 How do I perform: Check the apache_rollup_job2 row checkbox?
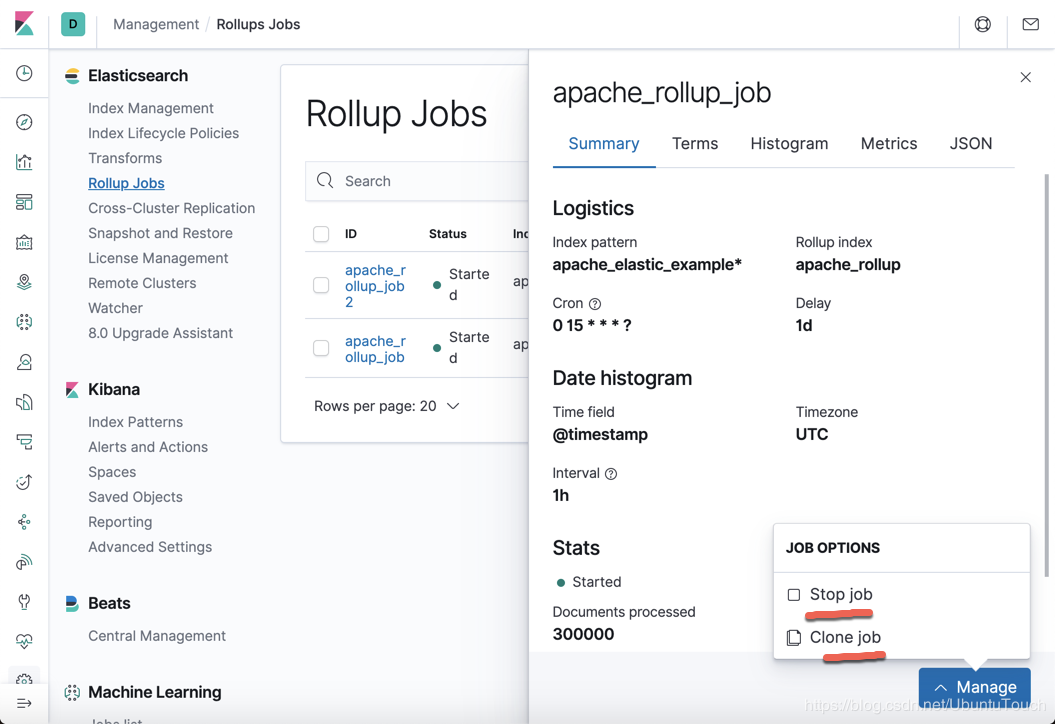[321, 285]
